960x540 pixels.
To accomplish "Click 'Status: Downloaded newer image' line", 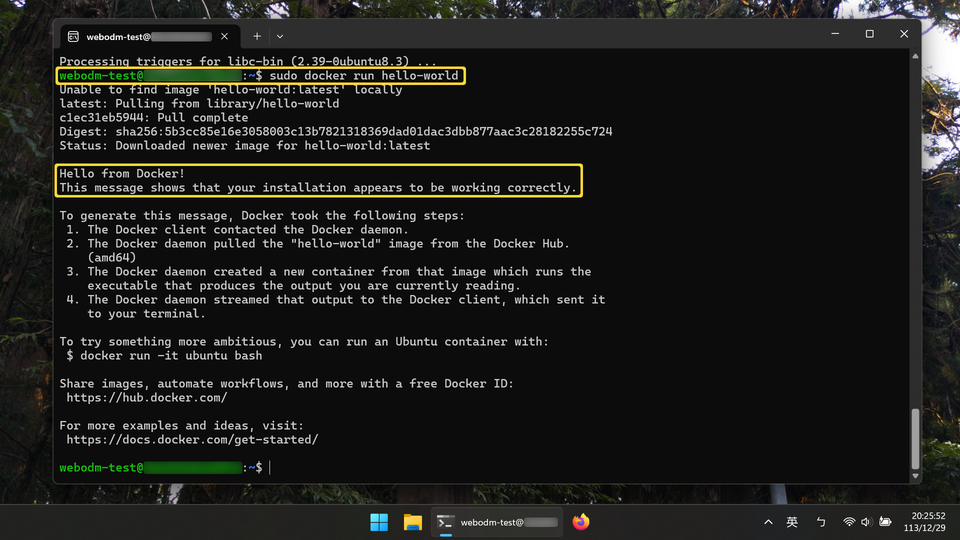I will coord(245,146).
